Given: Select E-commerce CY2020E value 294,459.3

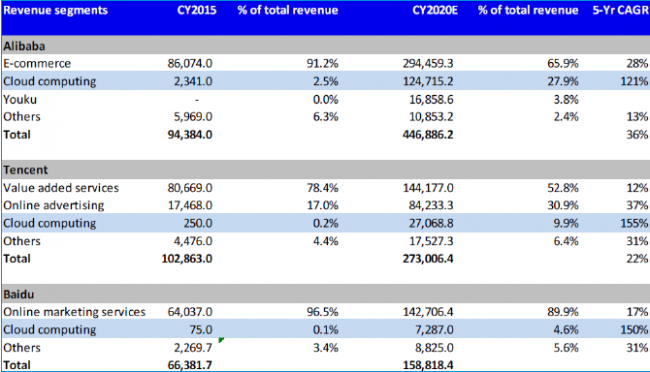Looking at the screenshot, I should pos(428,63).
